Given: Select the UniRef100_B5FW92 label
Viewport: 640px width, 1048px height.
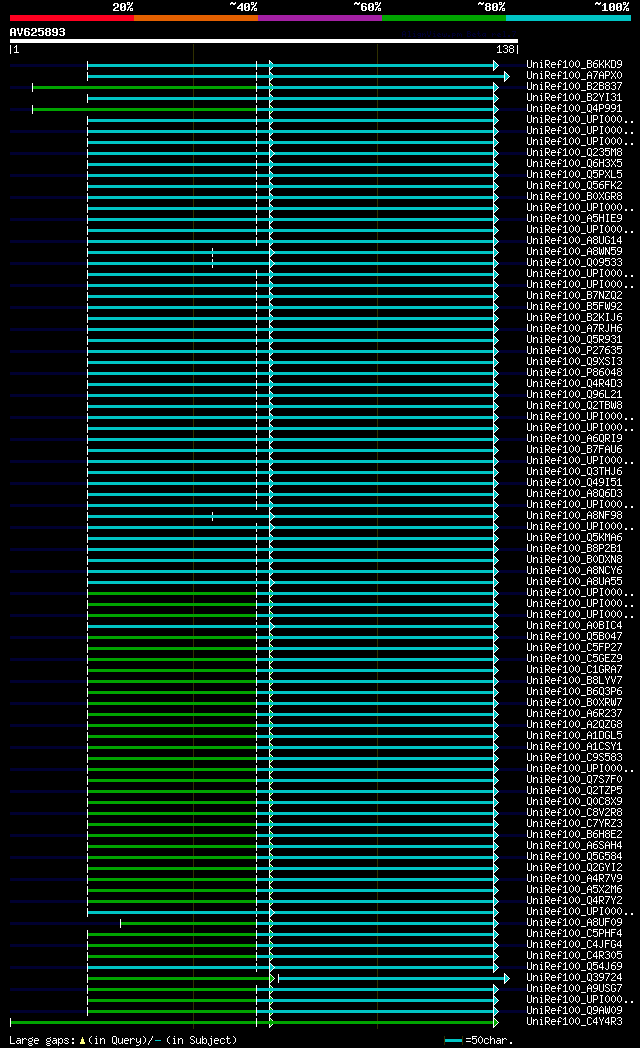Looking at the screenshot, I should tap(574, 307).
